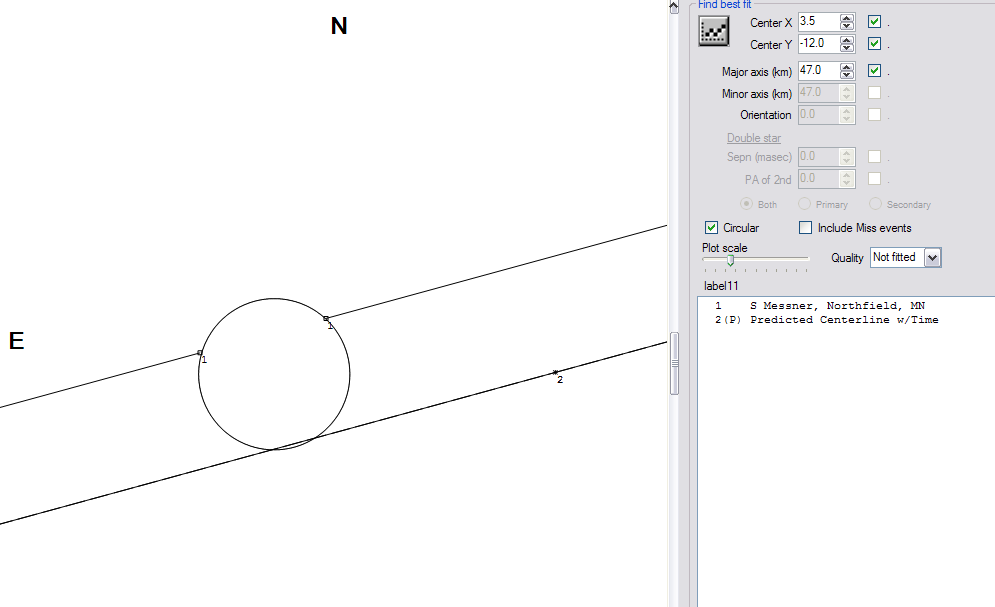Enable Include Miss events checkbox

[805, 228]
